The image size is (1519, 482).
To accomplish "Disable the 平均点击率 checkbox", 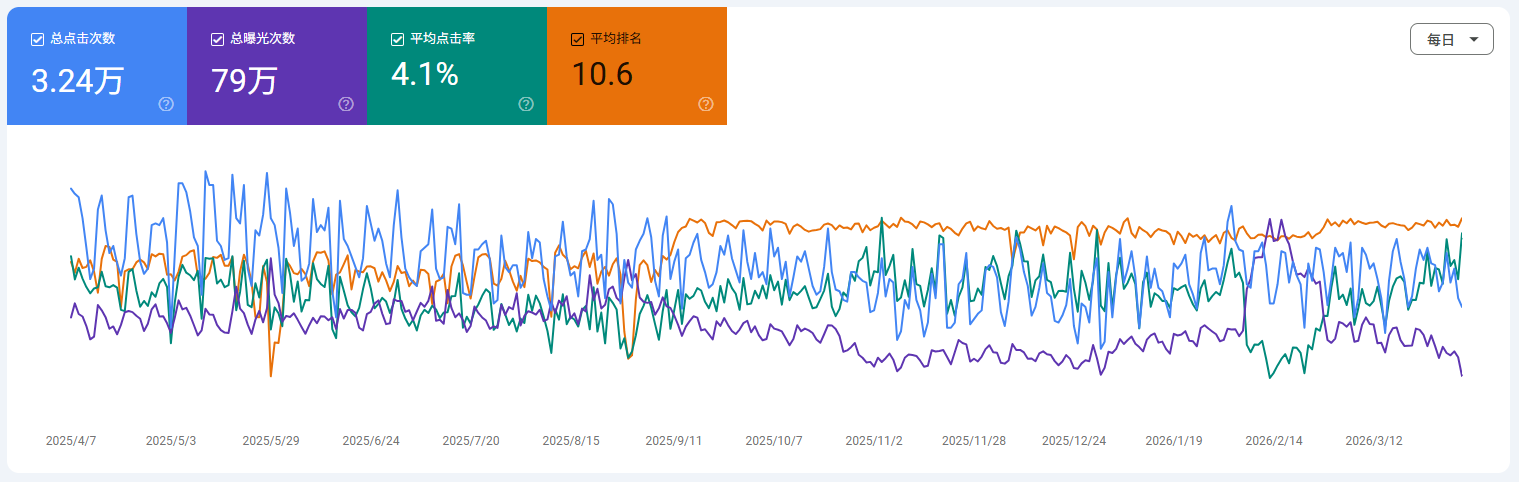I will tap(397, 39).
